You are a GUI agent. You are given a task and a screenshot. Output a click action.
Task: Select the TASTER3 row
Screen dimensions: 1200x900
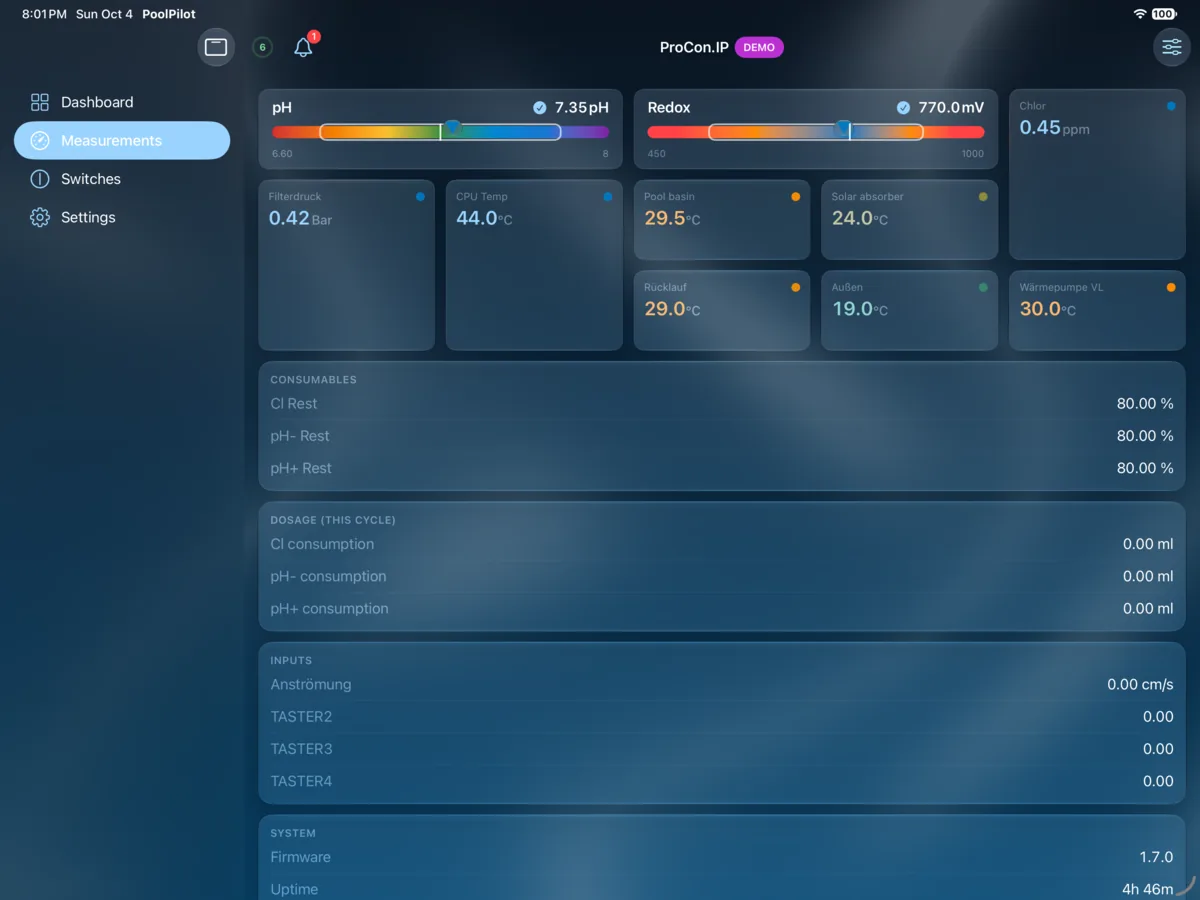pos(722,749)
